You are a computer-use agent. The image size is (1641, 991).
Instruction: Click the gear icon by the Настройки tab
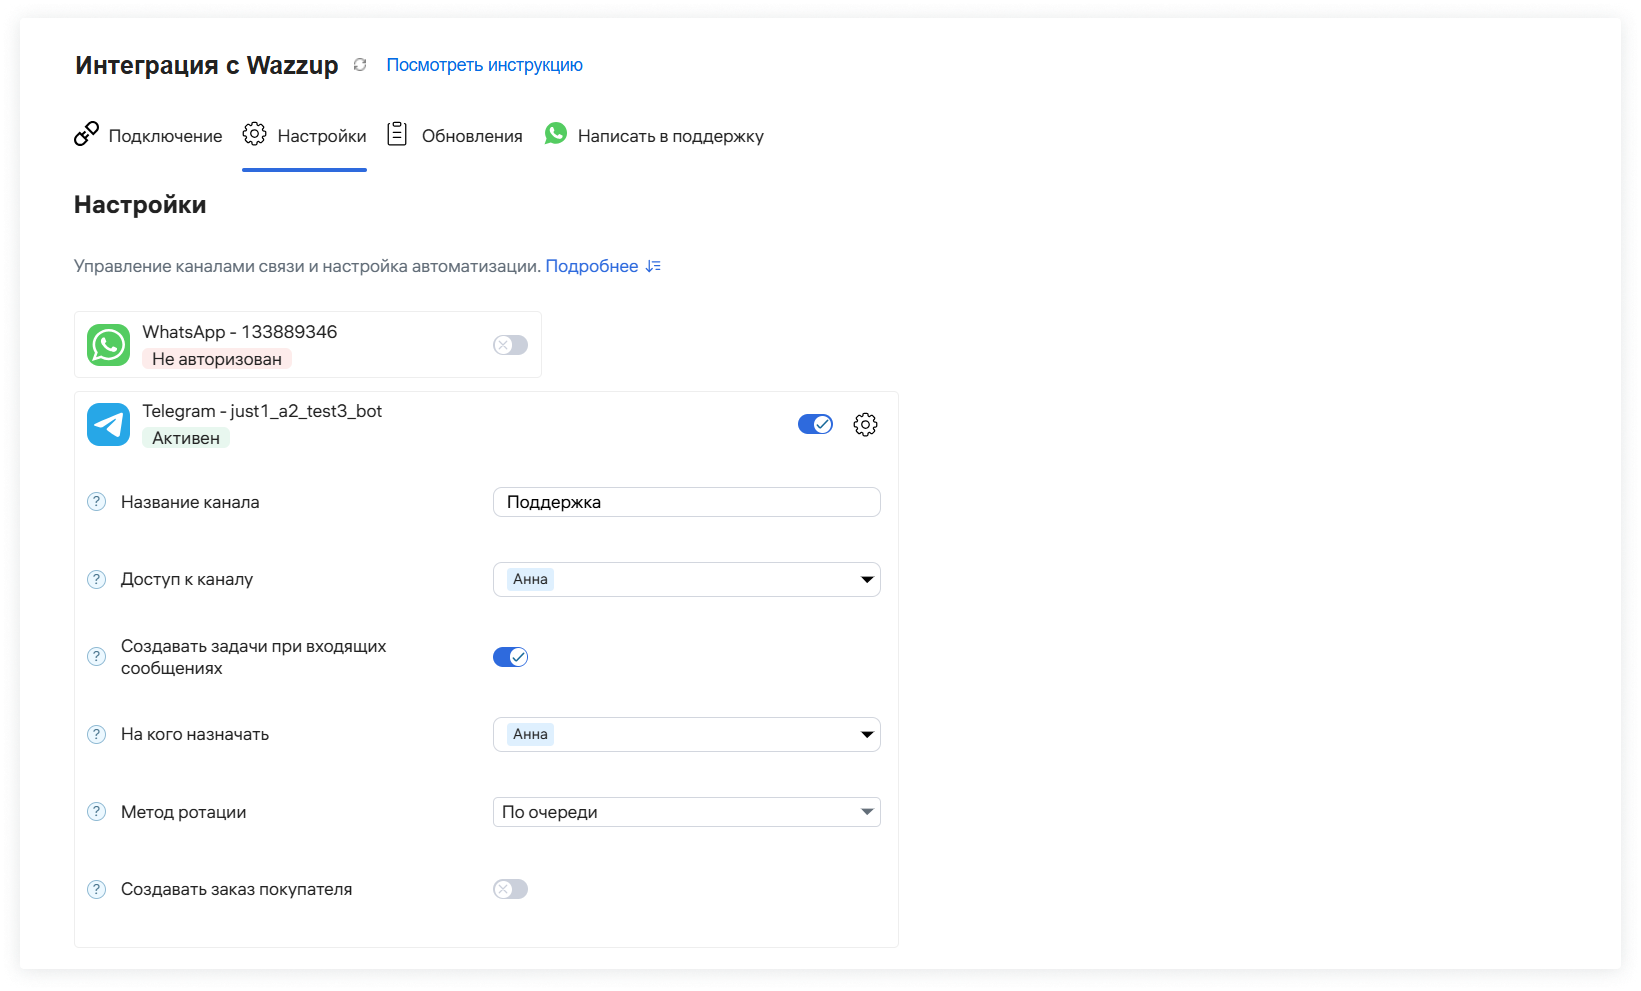[x=255, y=134]
